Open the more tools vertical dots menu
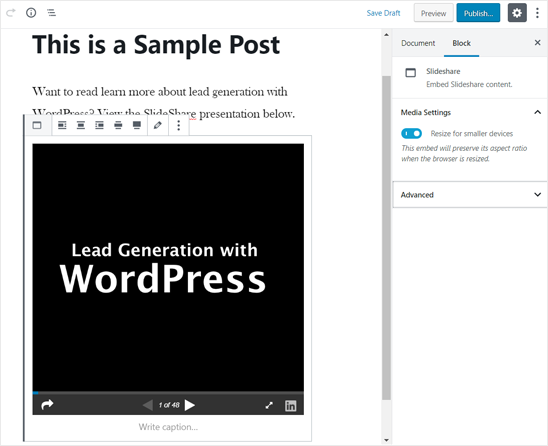This screenshot has height=446, width=548. (537, 13)
